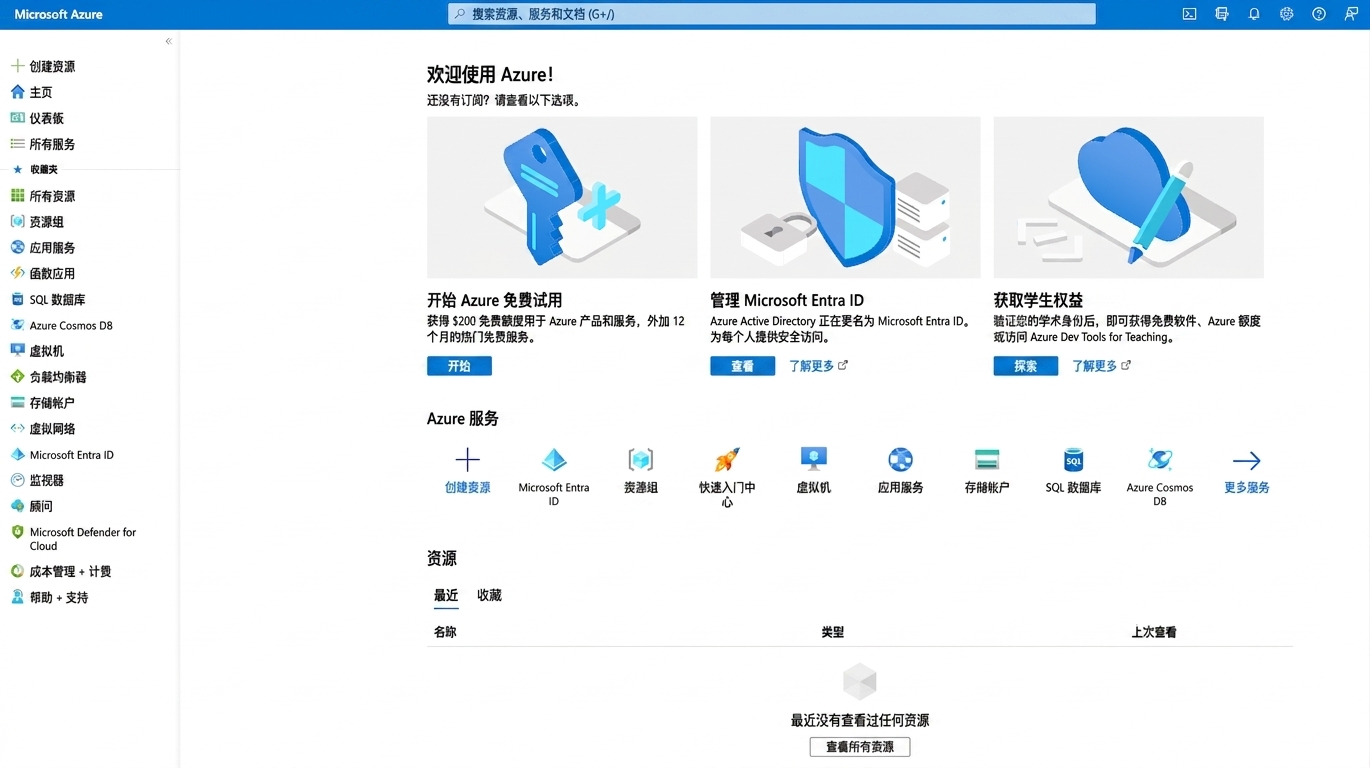Open Azure Cosmos DB under Azure 服务
This screenshot has height=768, width=1370.
(1160, 476)
